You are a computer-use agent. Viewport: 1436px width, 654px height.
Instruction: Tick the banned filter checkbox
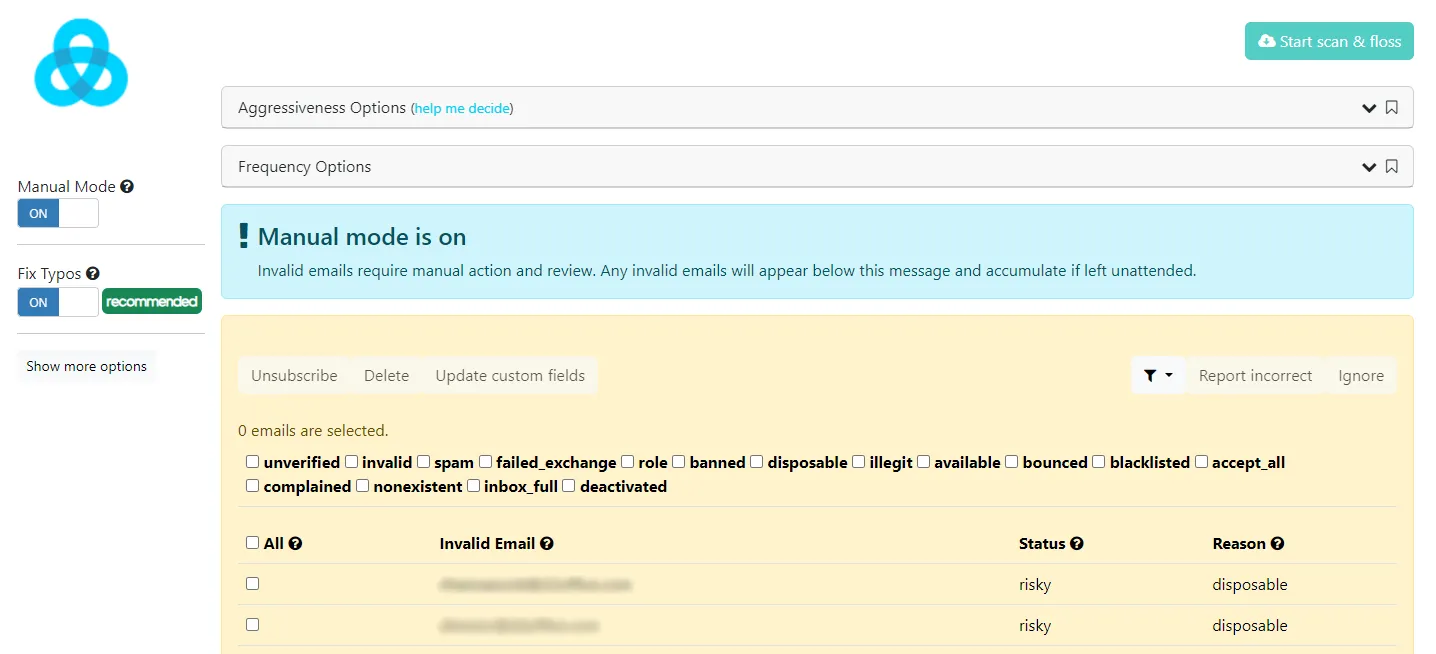(678, 462)
